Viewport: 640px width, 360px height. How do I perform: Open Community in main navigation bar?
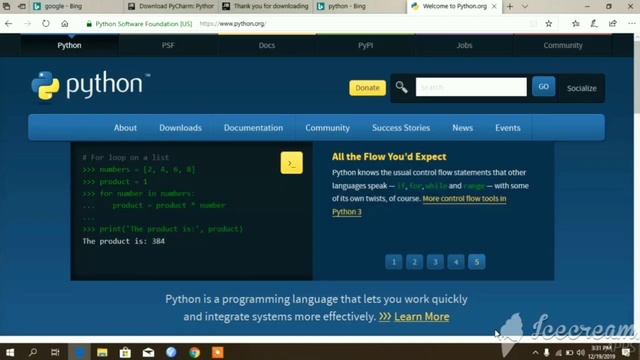tap(327, 128)
